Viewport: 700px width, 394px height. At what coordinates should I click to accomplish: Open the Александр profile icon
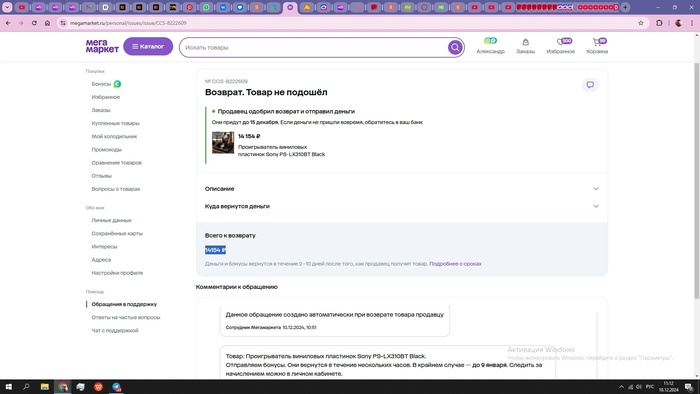point(490,41)
